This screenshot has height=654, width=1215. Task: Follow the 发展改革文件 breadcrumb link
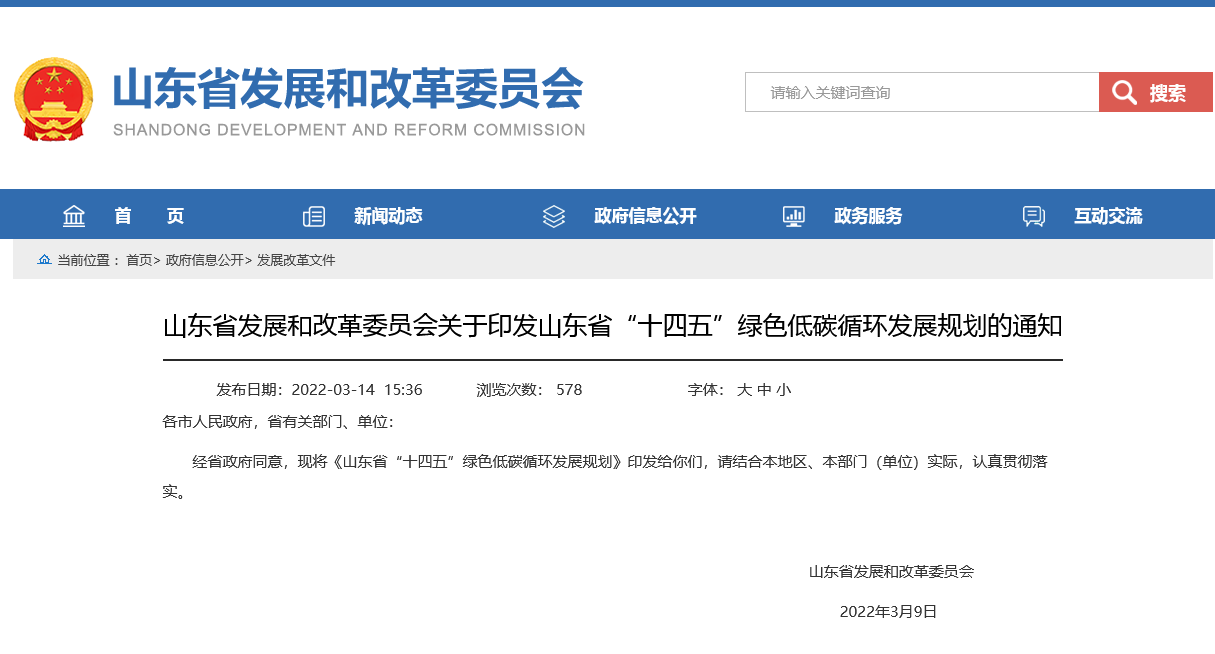click(296, 260)
